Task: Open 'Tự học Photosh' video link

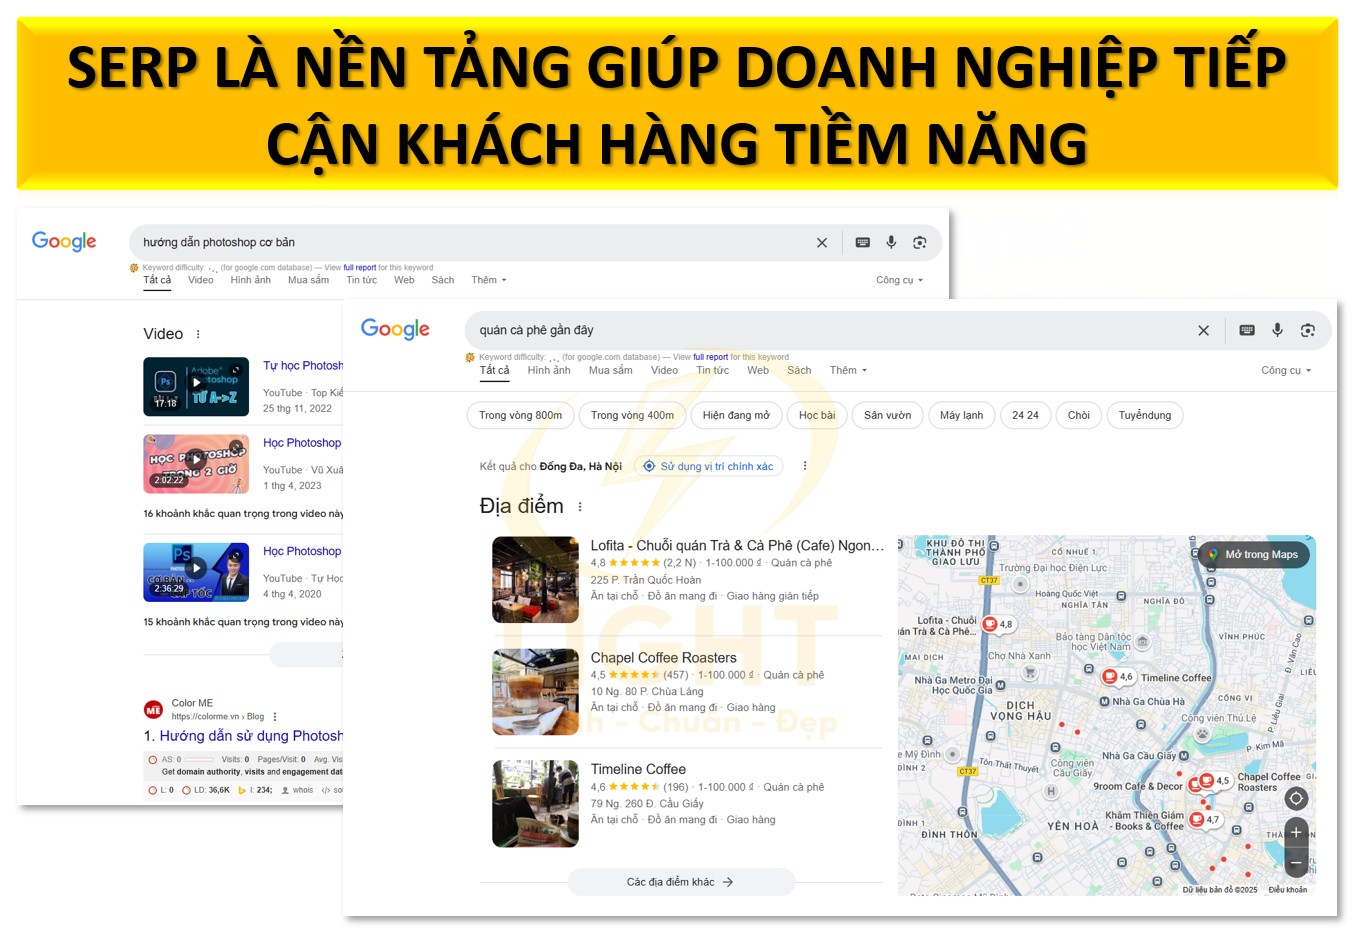Action: point(303,366)
